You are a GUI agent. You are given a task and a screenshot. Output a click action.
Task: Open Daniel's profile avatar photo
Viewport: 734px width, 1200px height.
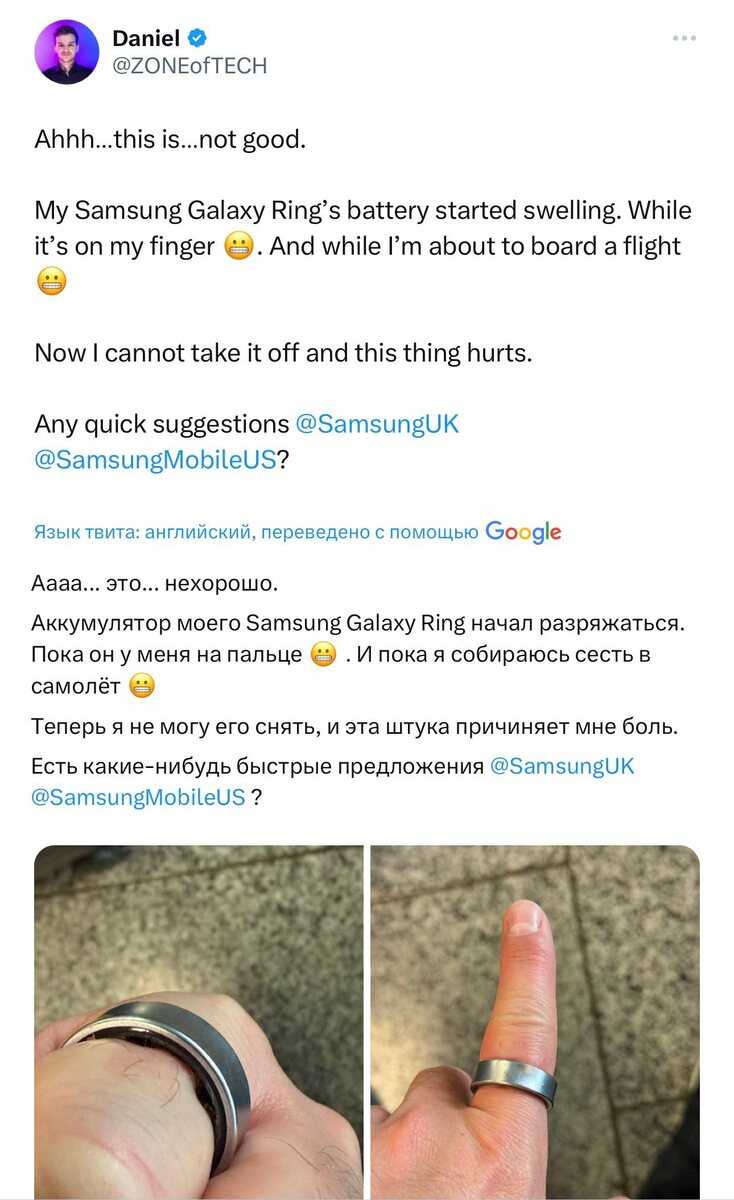tap(67, 52)
